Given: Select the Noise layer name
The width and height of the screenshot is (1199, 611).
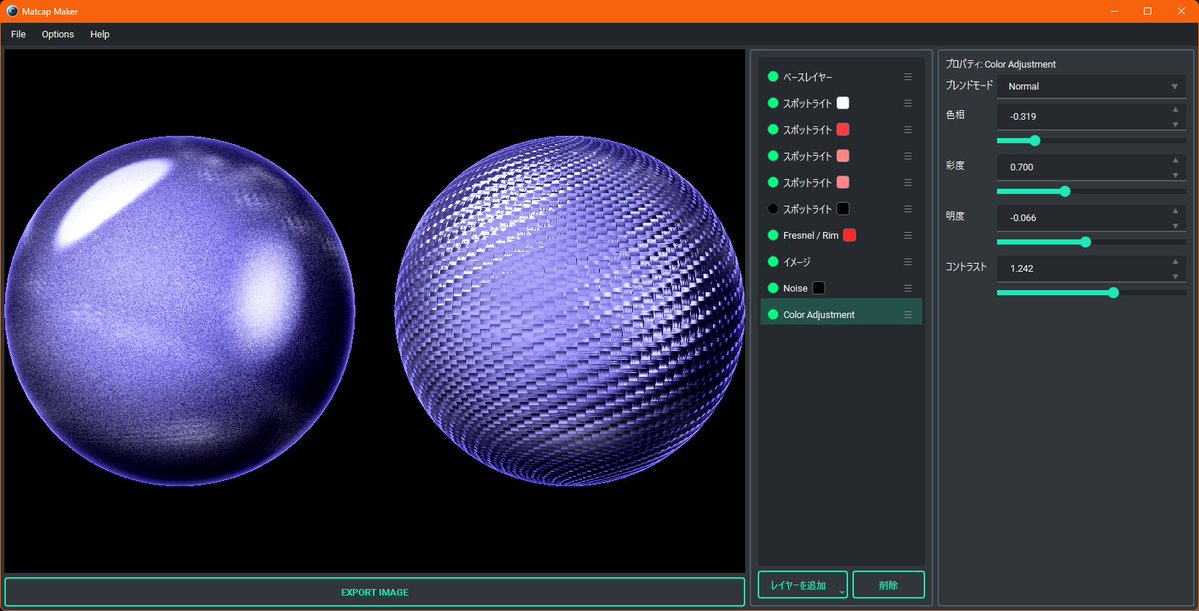Looking at the screenshot, I should pos(795,288).
